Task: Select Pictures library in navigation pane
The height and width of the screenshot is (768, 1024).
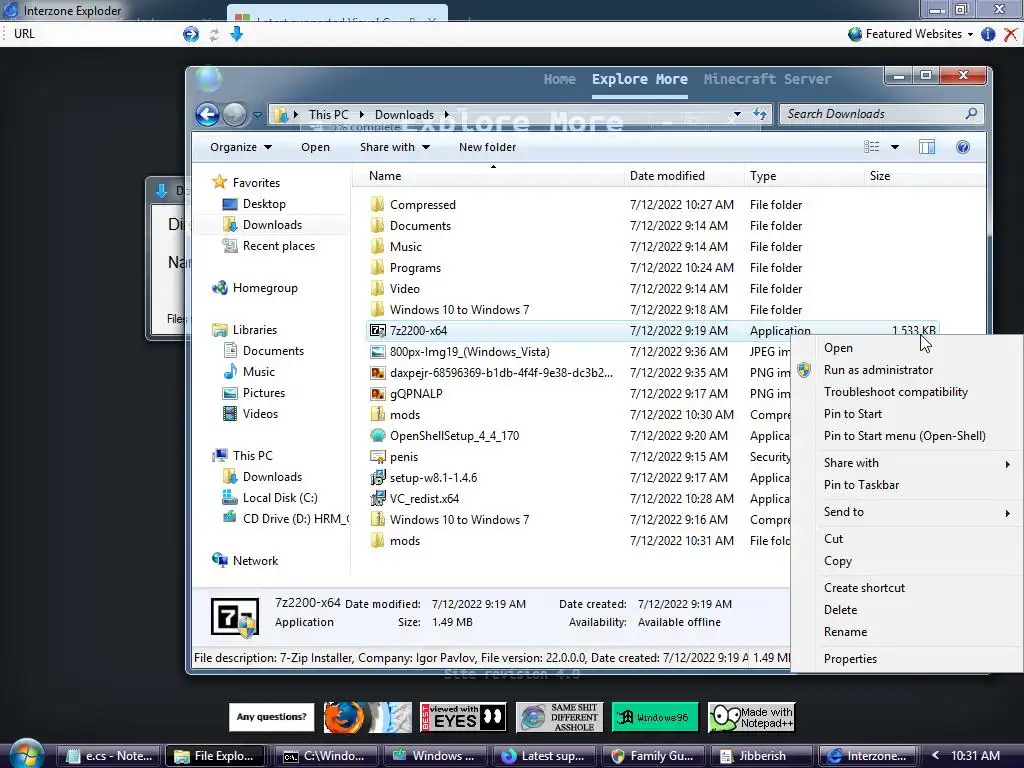Action: tap(254, 392)
